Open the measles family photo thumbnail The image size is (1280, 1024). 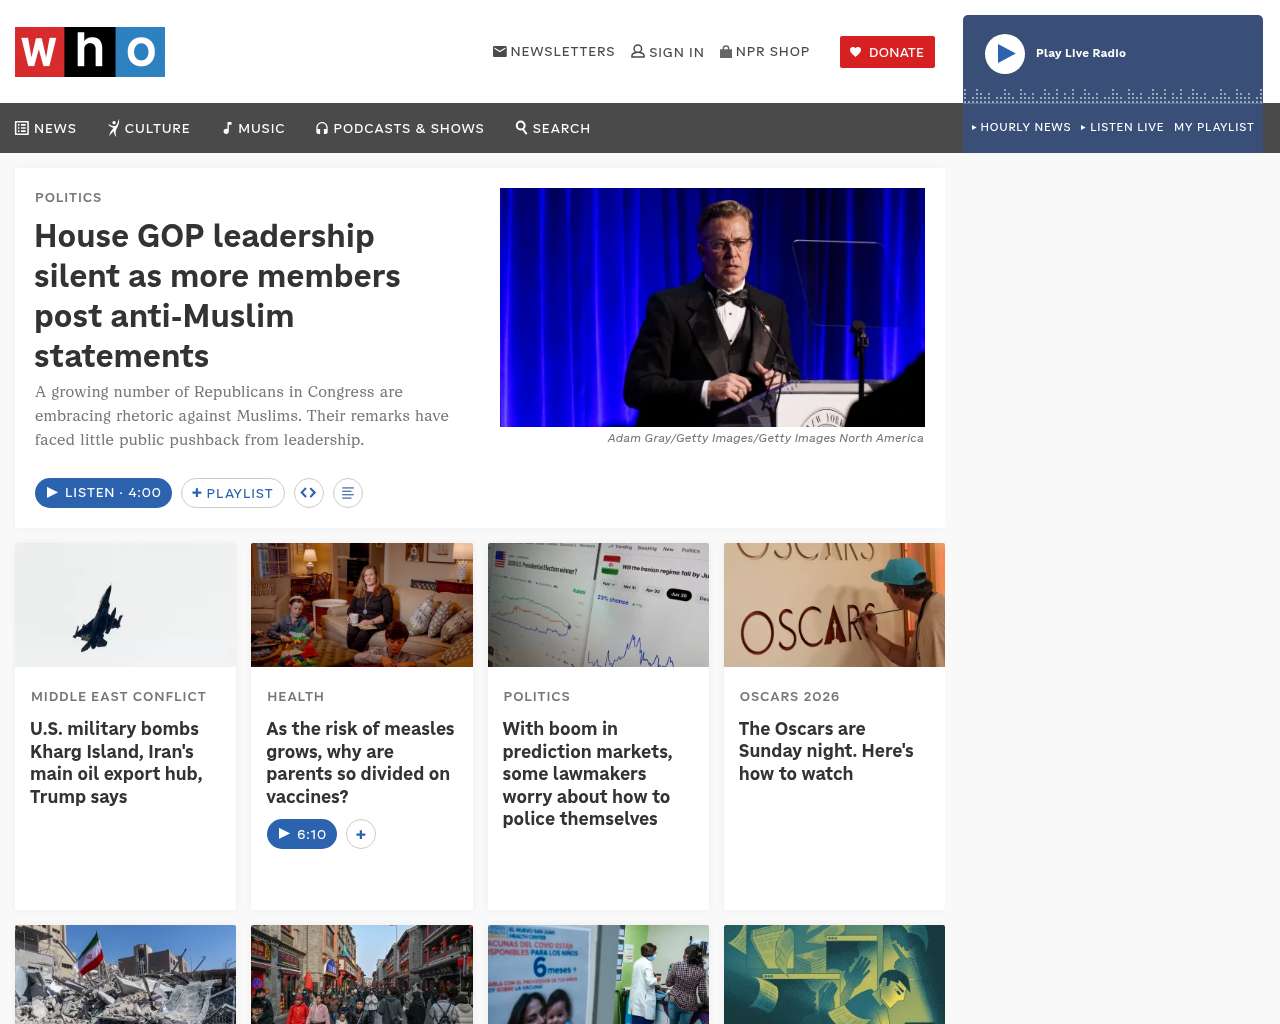[362, 605]
